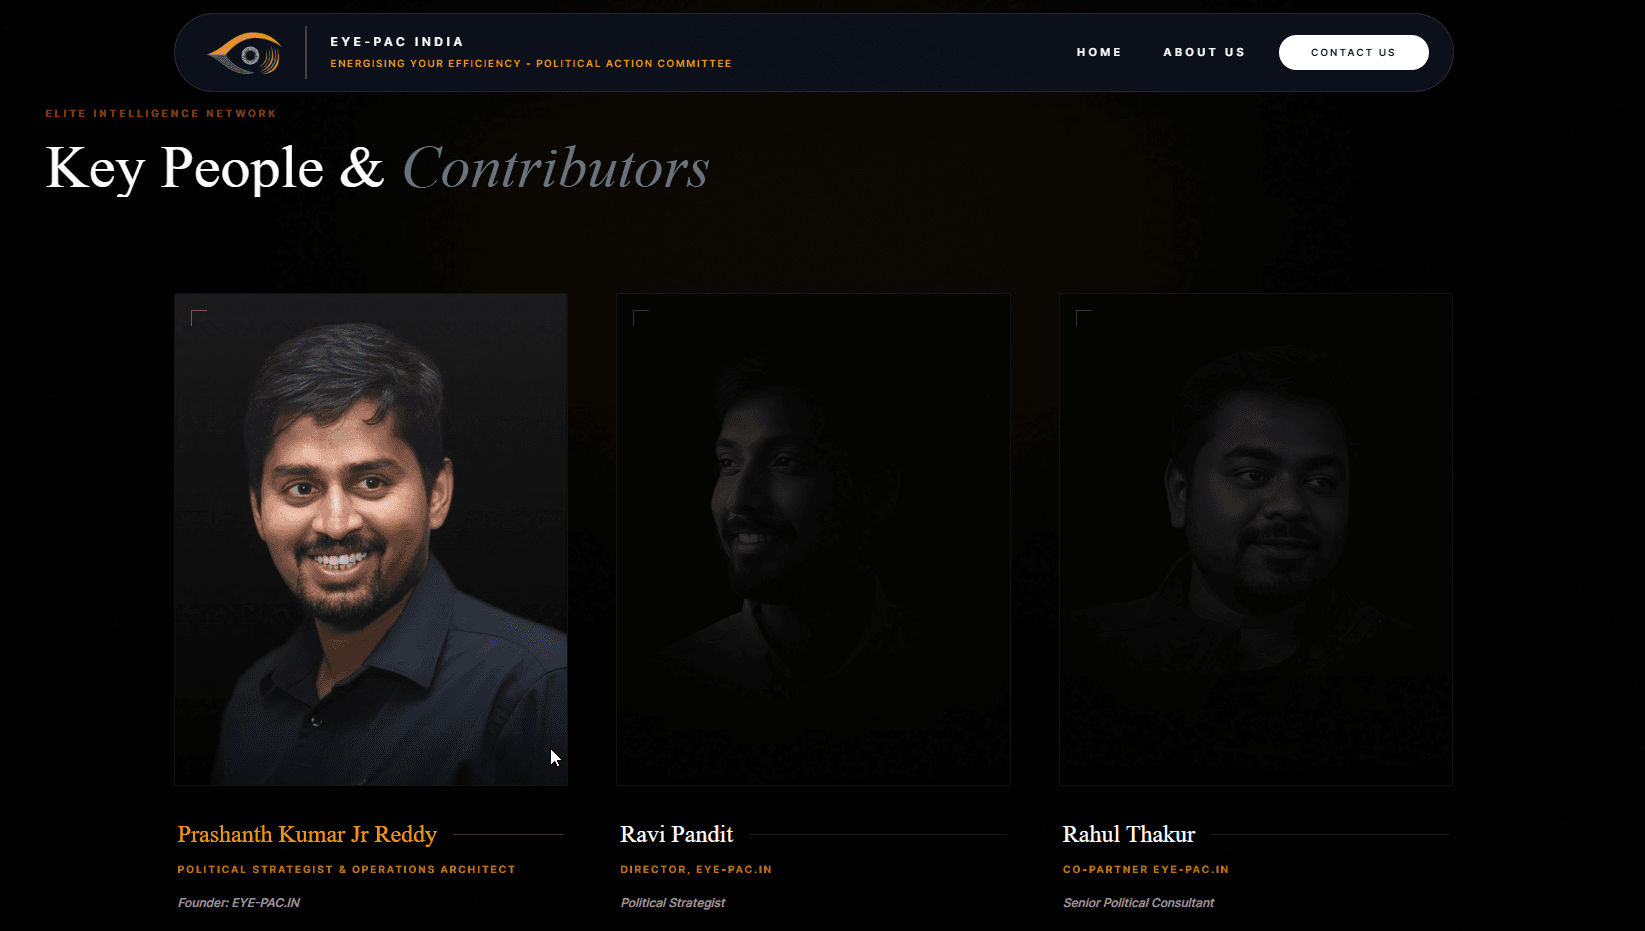Click the Senior Political Consultant text

coord(1138,903)
